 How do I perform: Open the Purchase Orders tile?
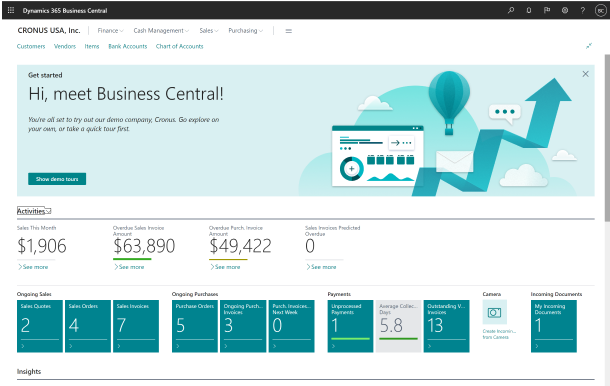[195, 326]
